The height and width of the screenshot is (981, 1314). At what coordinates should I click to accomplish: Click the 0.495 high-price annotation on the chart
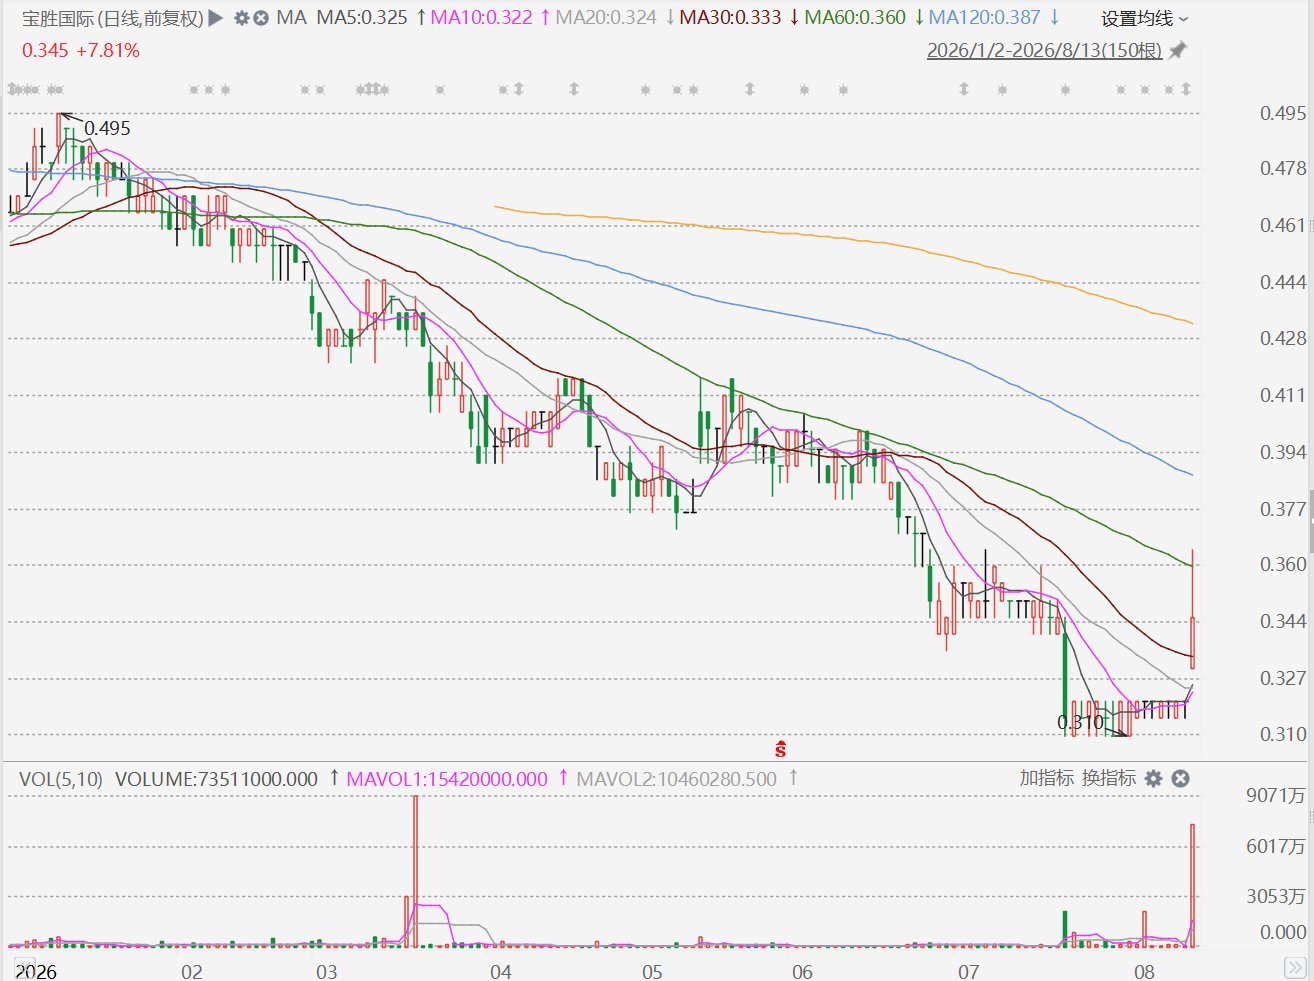107,128
